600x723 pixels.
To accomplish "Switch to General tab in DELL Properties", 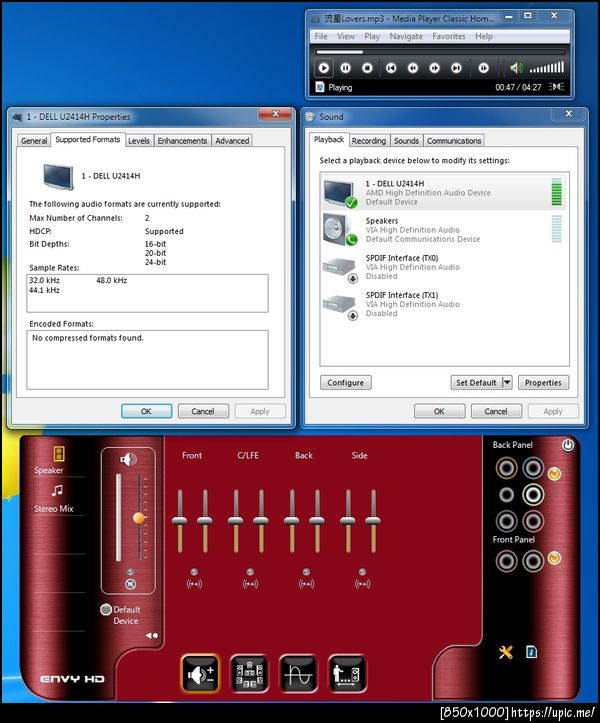I will pyautogui.click(x=34, y=141).
